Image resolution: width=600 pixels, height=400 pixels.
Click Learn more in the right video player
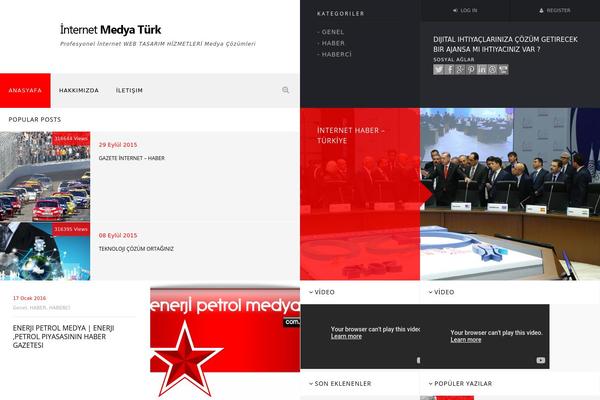tap(466, 340)
